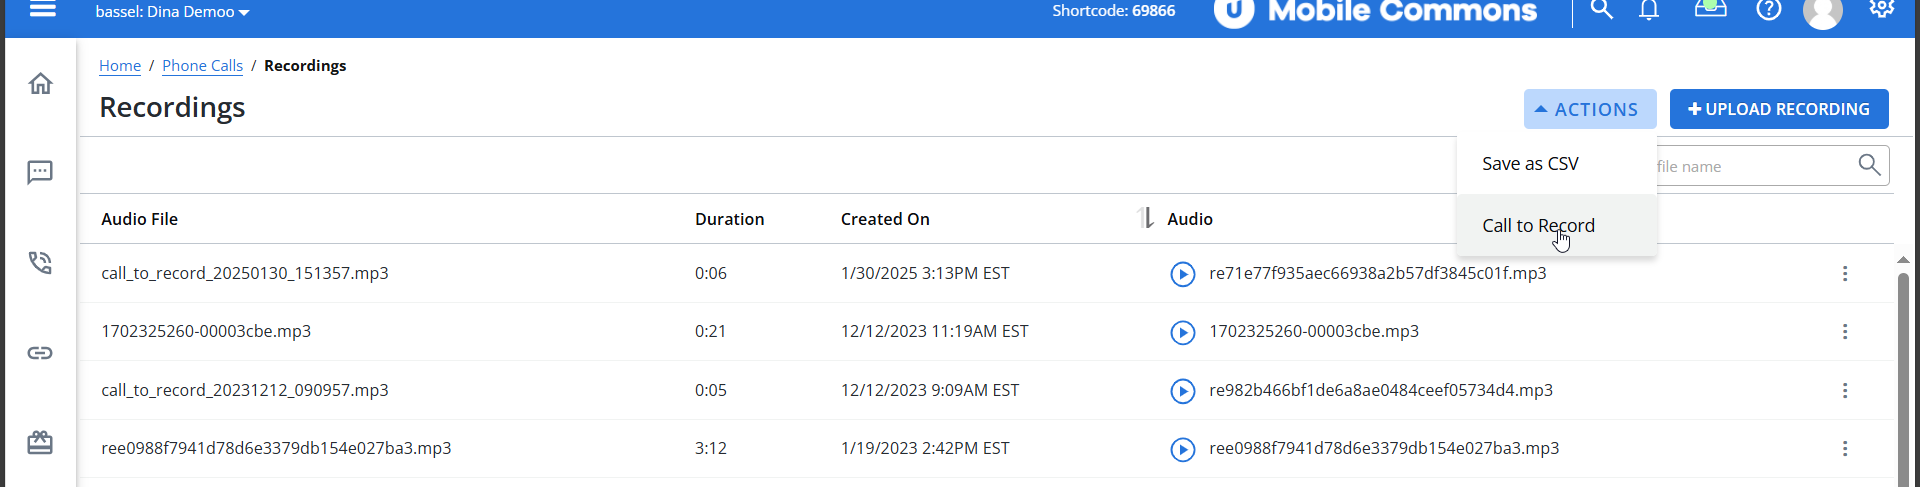Play re71e77f935aec66938a2b57df3845c01f.mp3 audio
This screenshot has width=1920, height=487.
coord(1183,274)
